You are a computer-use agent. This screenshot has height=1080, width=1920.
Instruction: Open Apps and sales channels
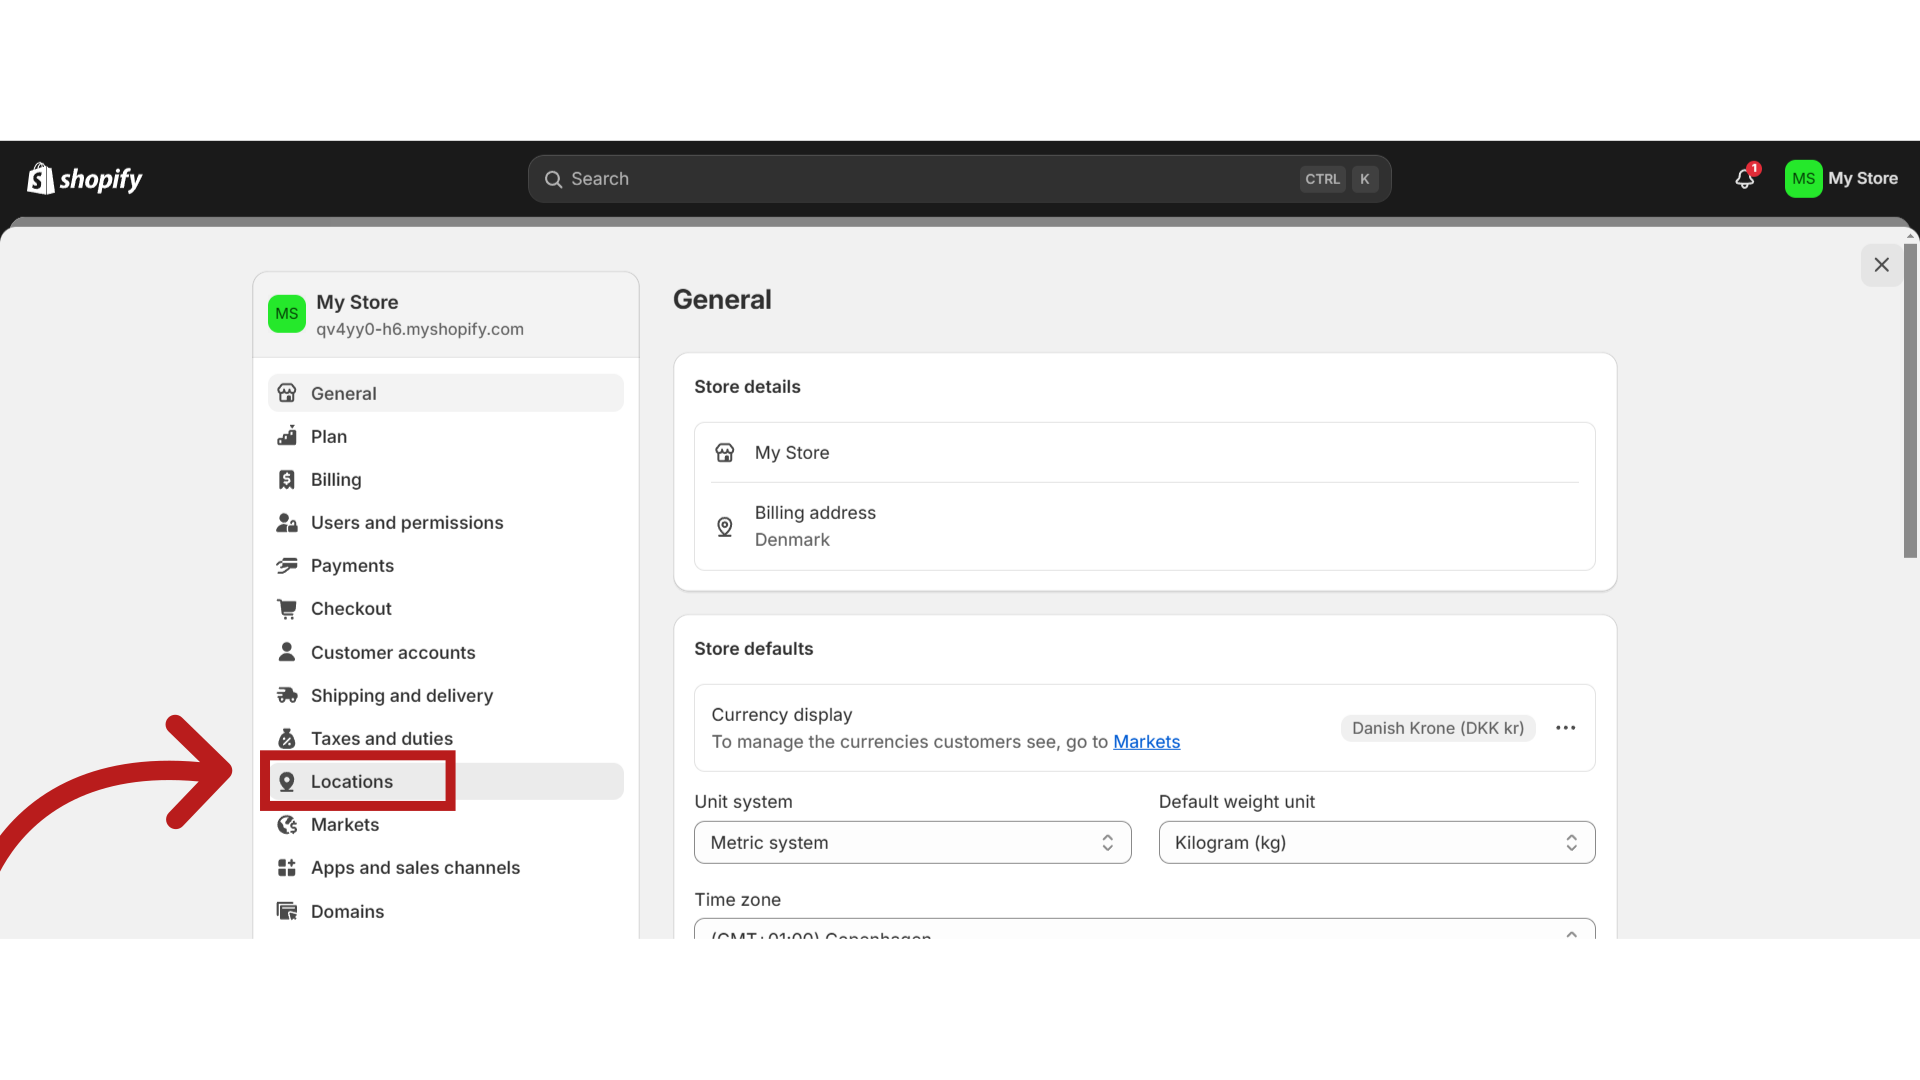tap(446, 867)
